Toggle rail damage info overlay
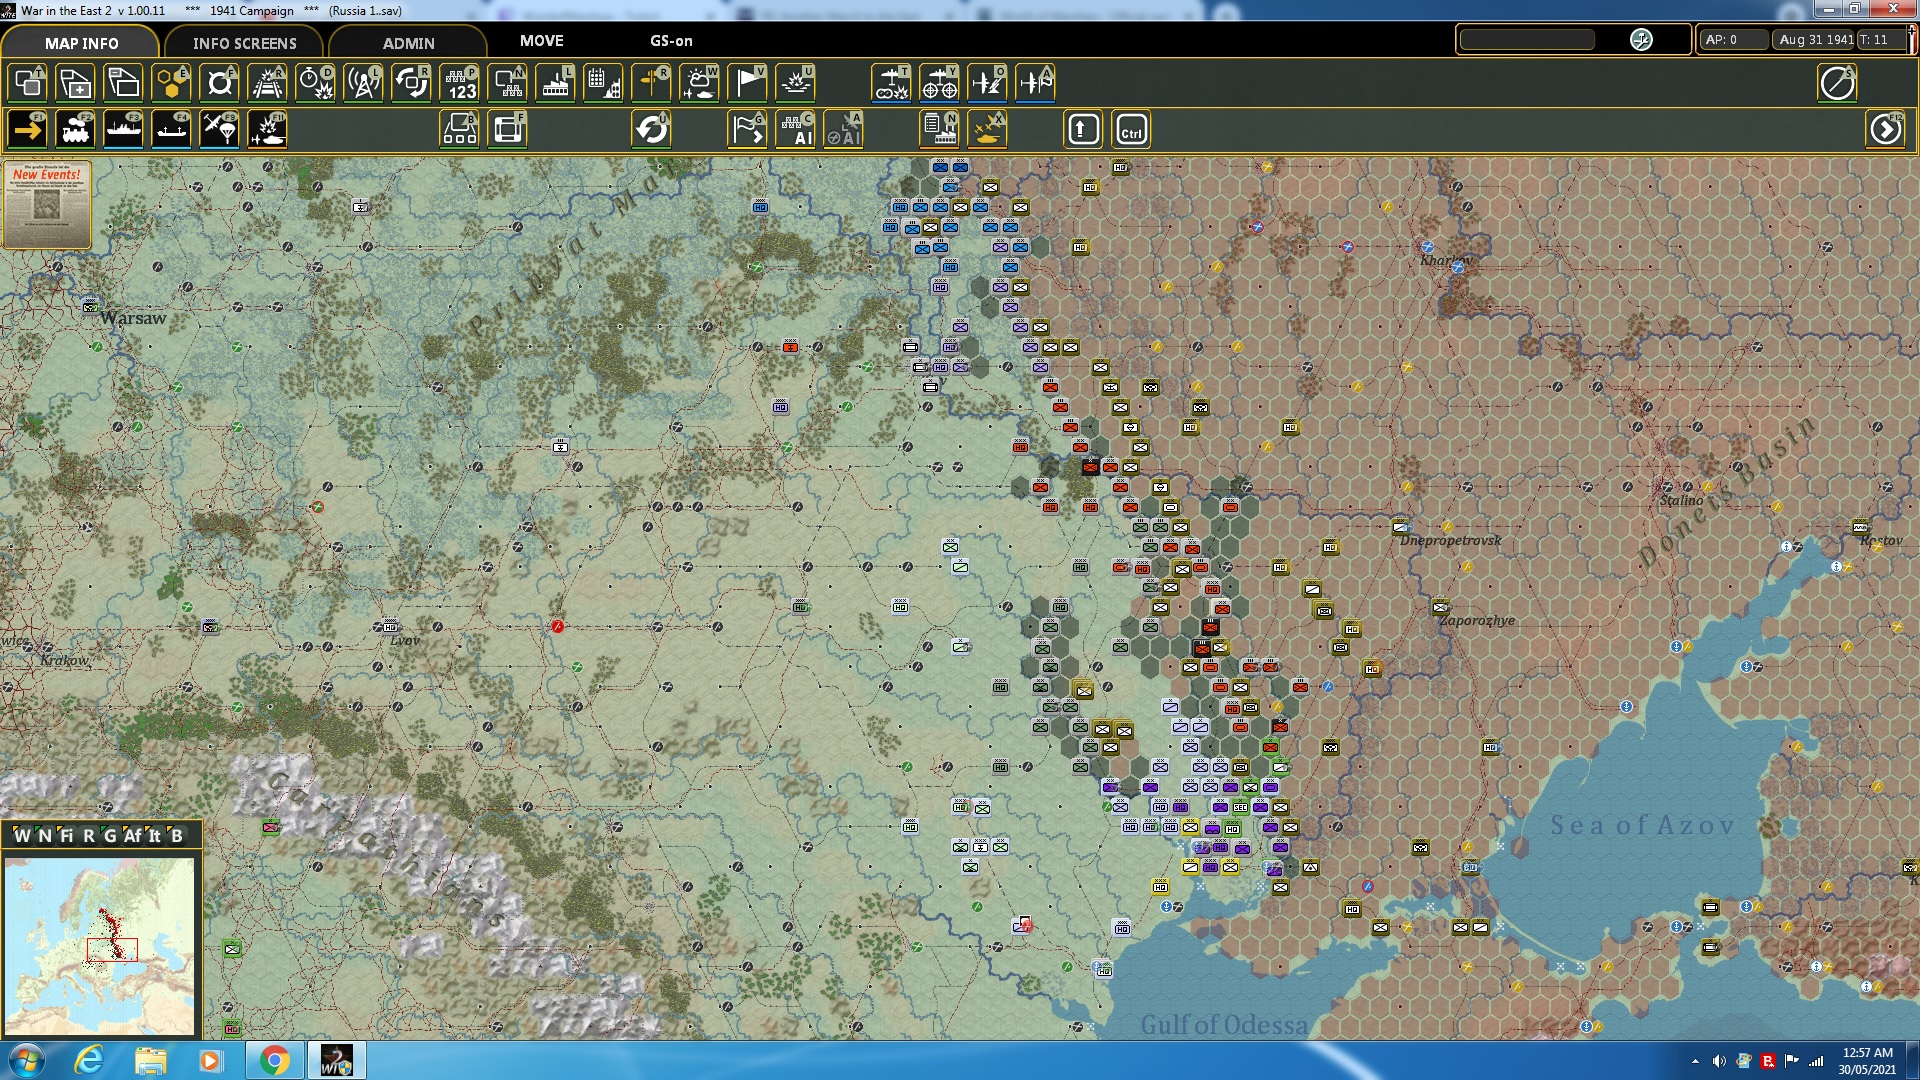This screenshot has height=1080, width=1920. [267, 83]
